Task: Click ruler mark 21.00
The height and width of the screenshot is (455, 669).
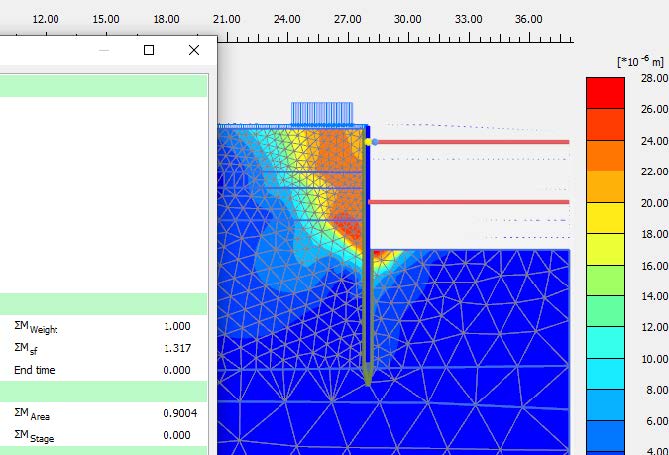Action: 227,19
